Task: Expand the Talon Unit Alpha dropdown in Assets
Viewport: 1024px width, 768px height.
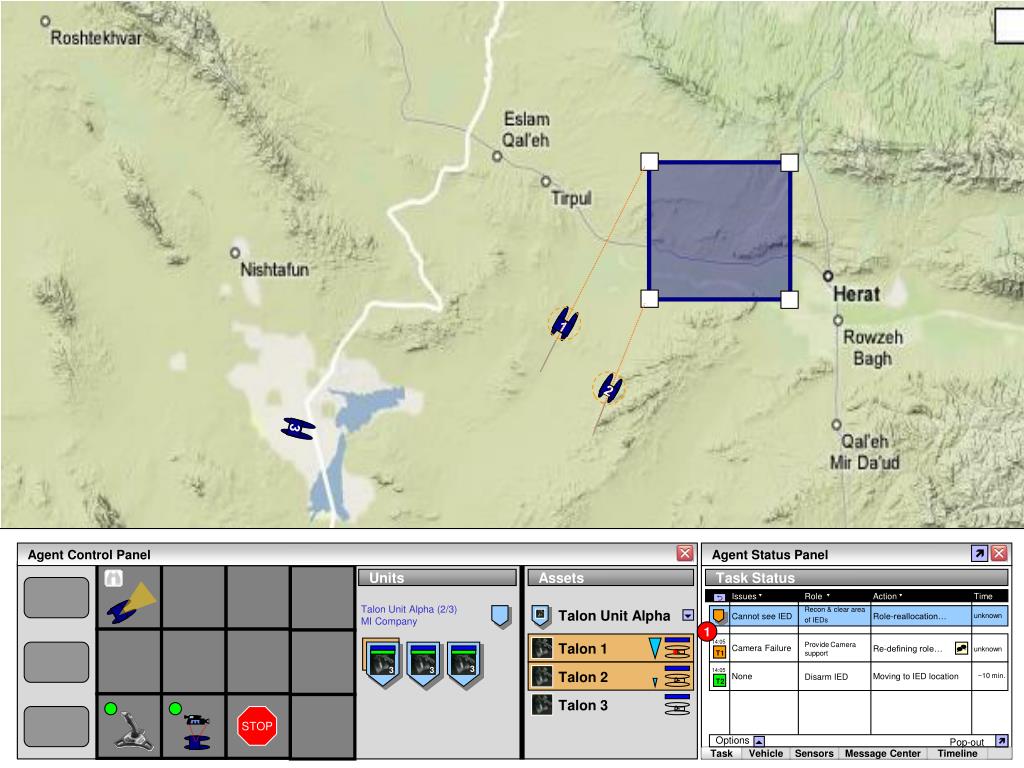Action: [687, 615]
